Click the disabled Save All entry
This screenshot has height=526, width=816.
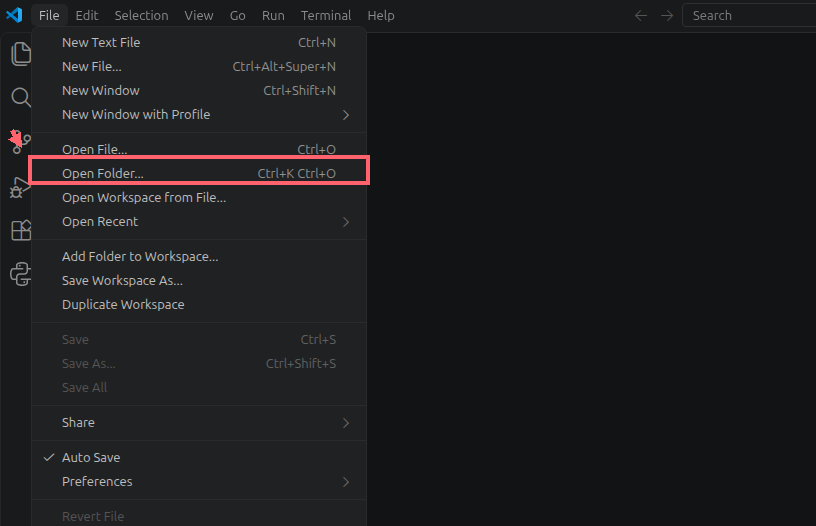coord(199,388)
